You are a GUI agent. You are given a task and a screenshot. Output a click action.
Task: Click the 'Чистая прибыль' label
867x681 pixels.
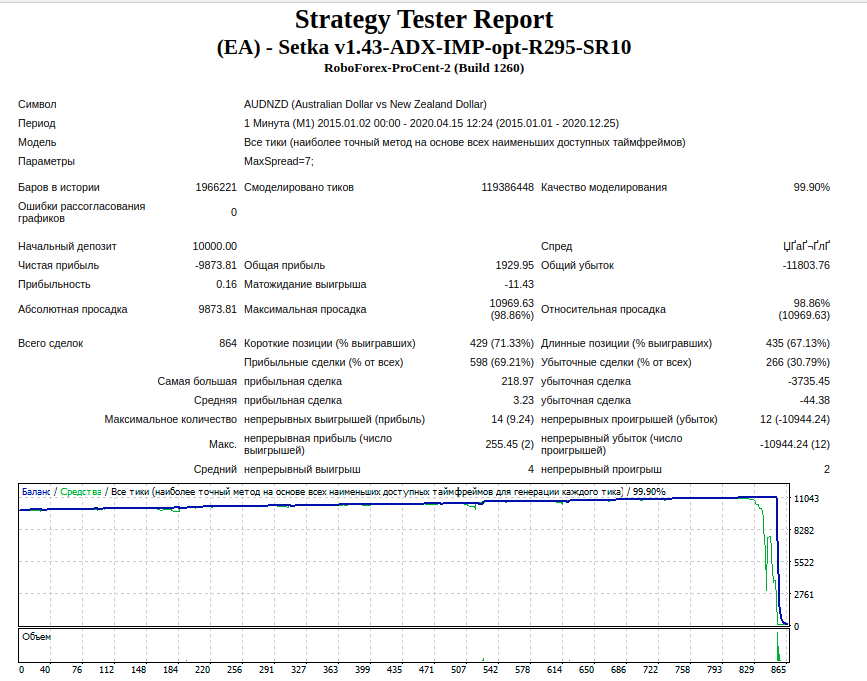click(x=58, y=265)
